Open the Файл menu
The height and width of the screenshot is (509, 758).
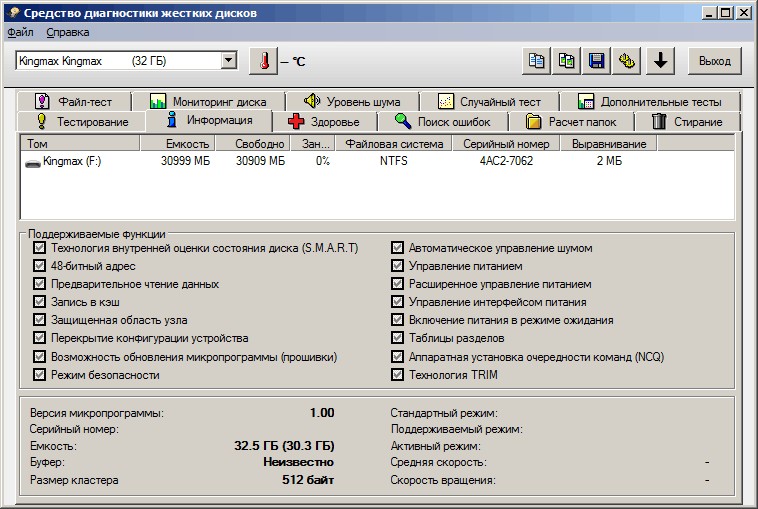click(20, 32)
